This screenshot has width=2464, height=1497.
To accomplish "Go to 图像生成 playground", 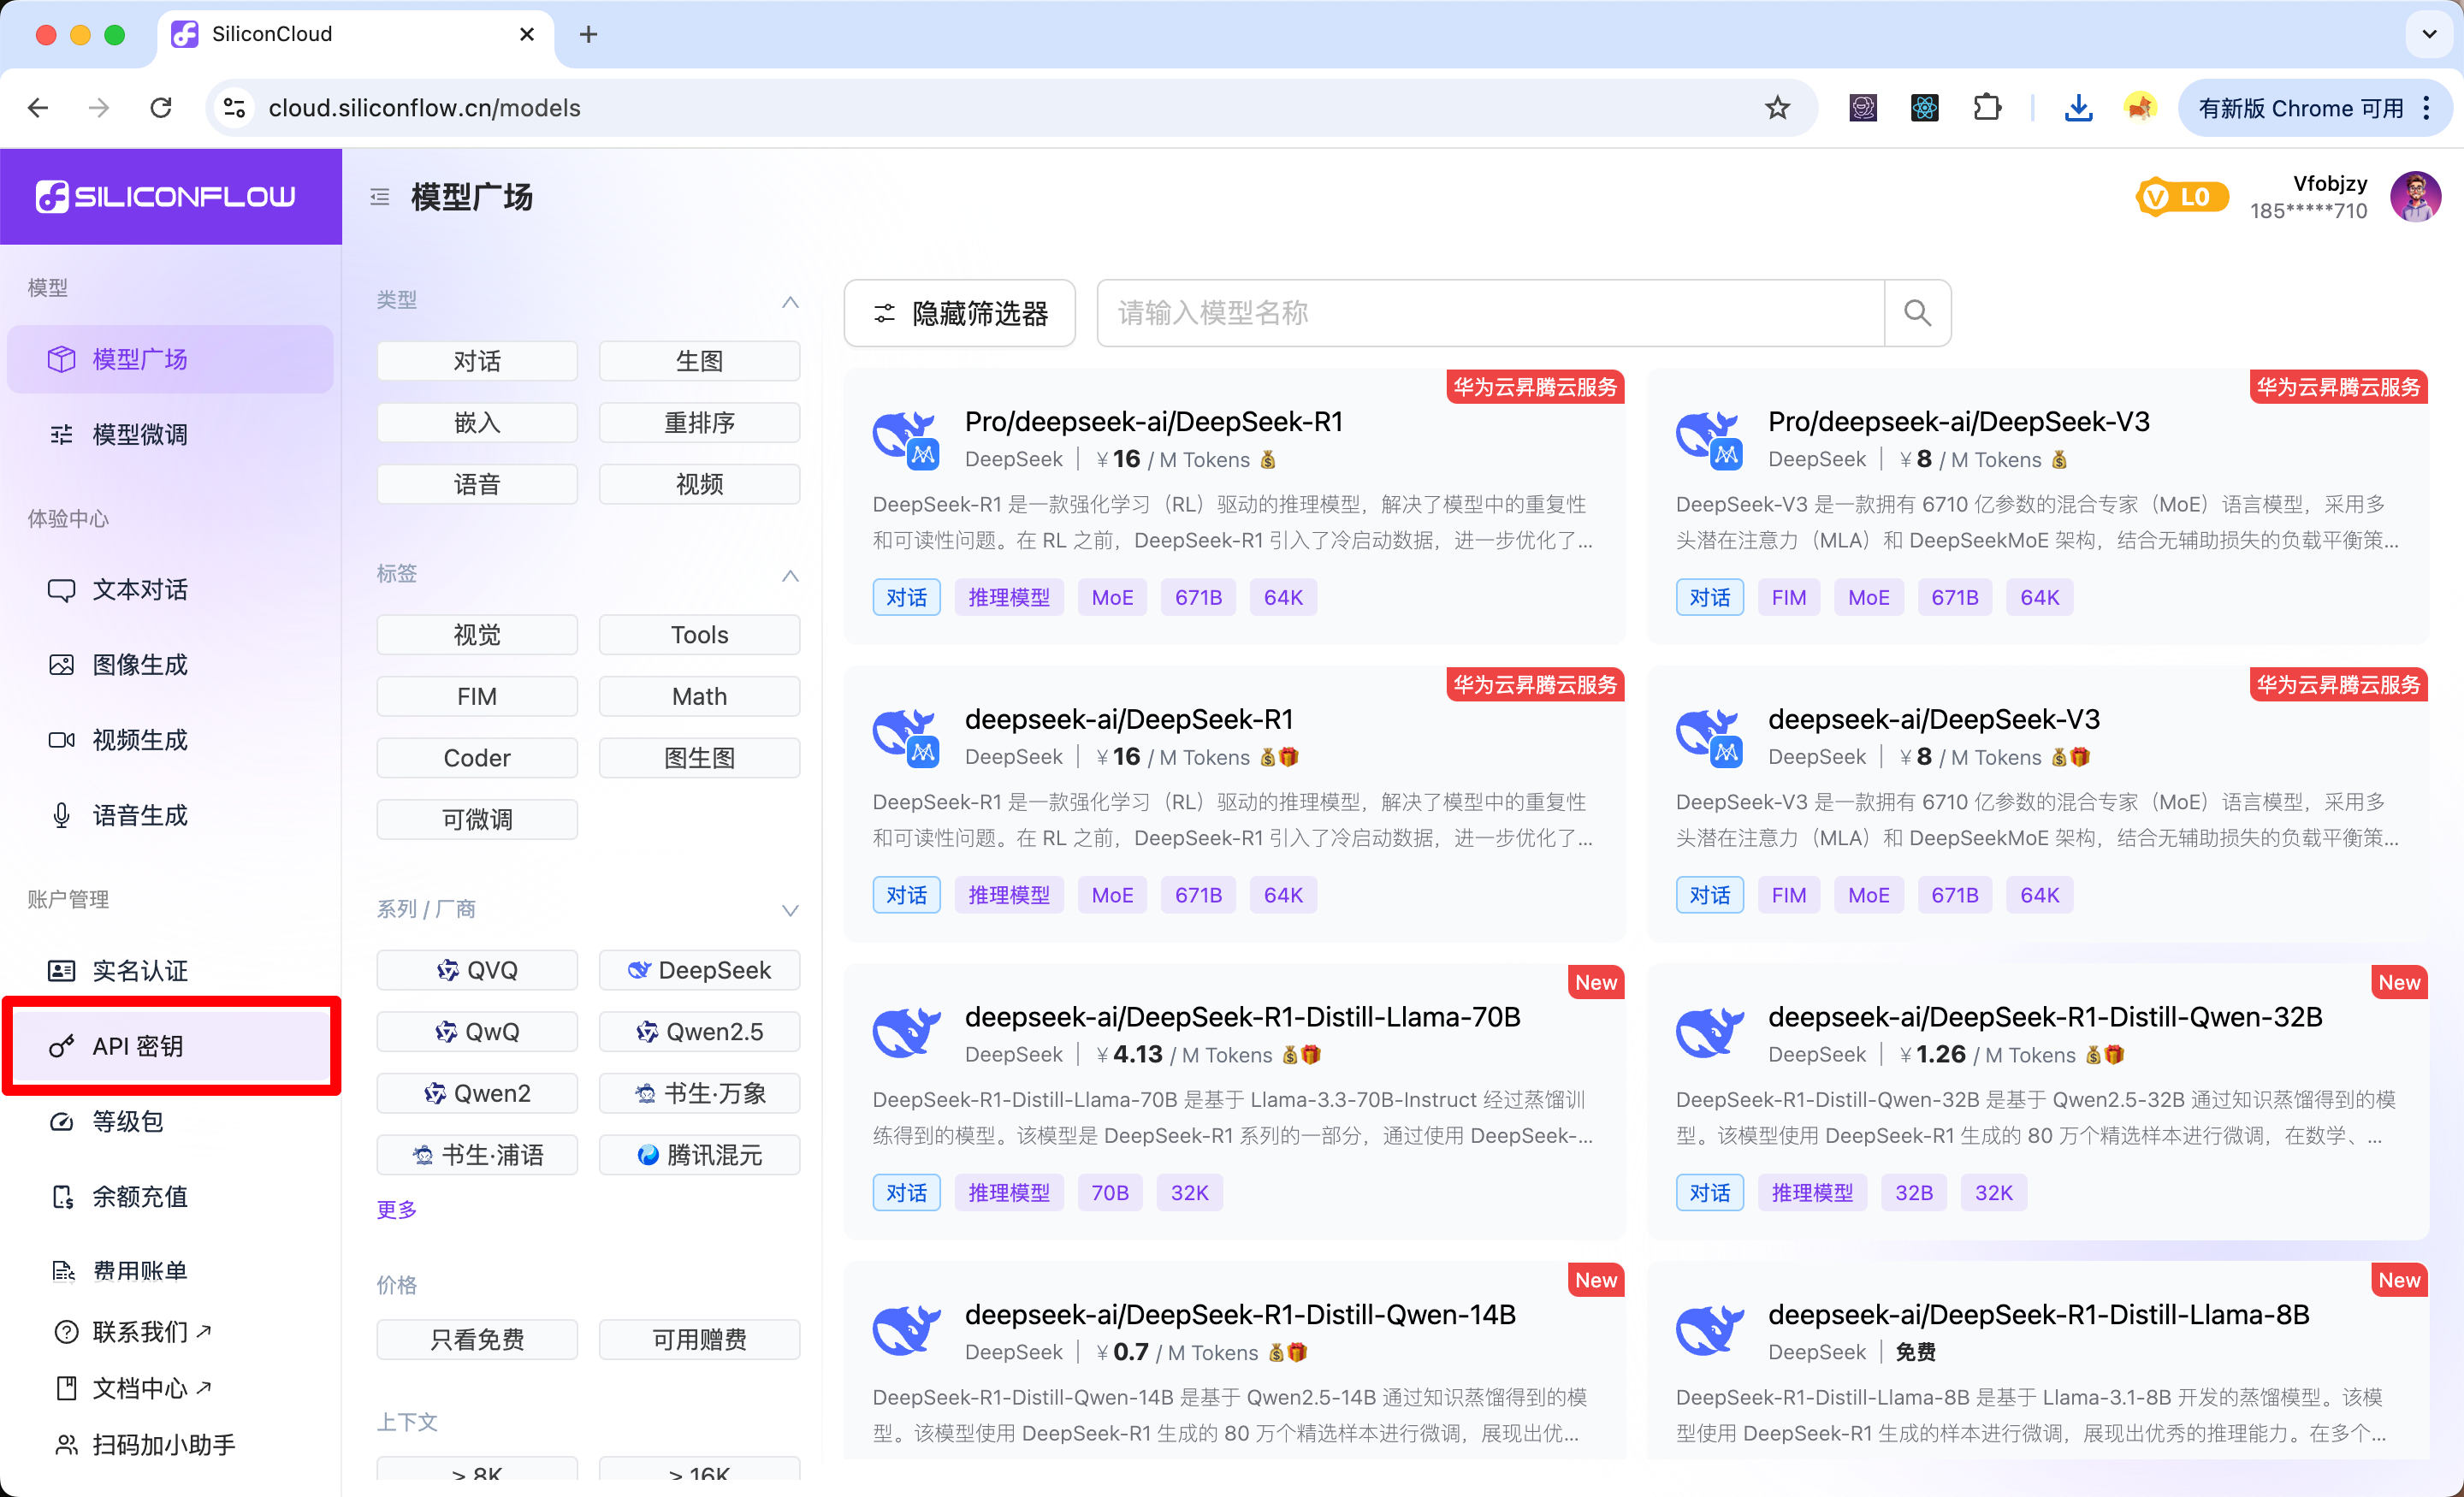I will pyautogui.click(x=170, y=665).
